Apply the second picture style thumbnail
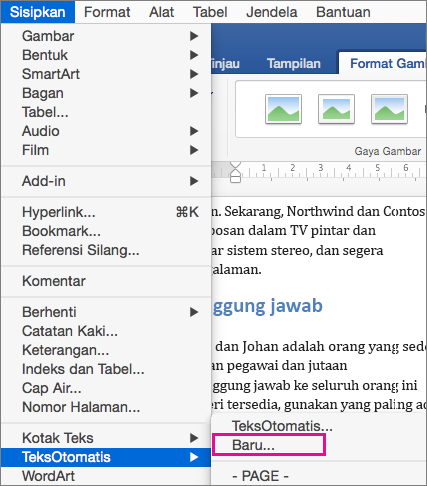 (x=336, y=109)
